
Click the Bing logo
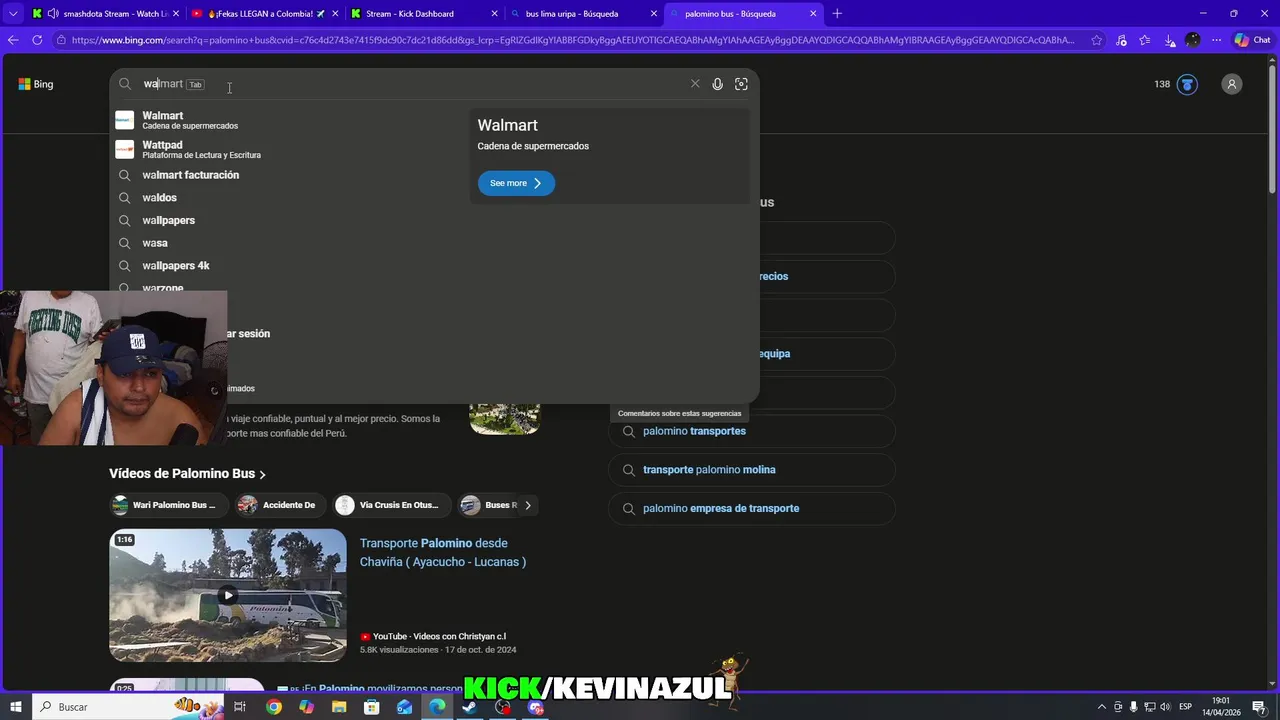36,84
